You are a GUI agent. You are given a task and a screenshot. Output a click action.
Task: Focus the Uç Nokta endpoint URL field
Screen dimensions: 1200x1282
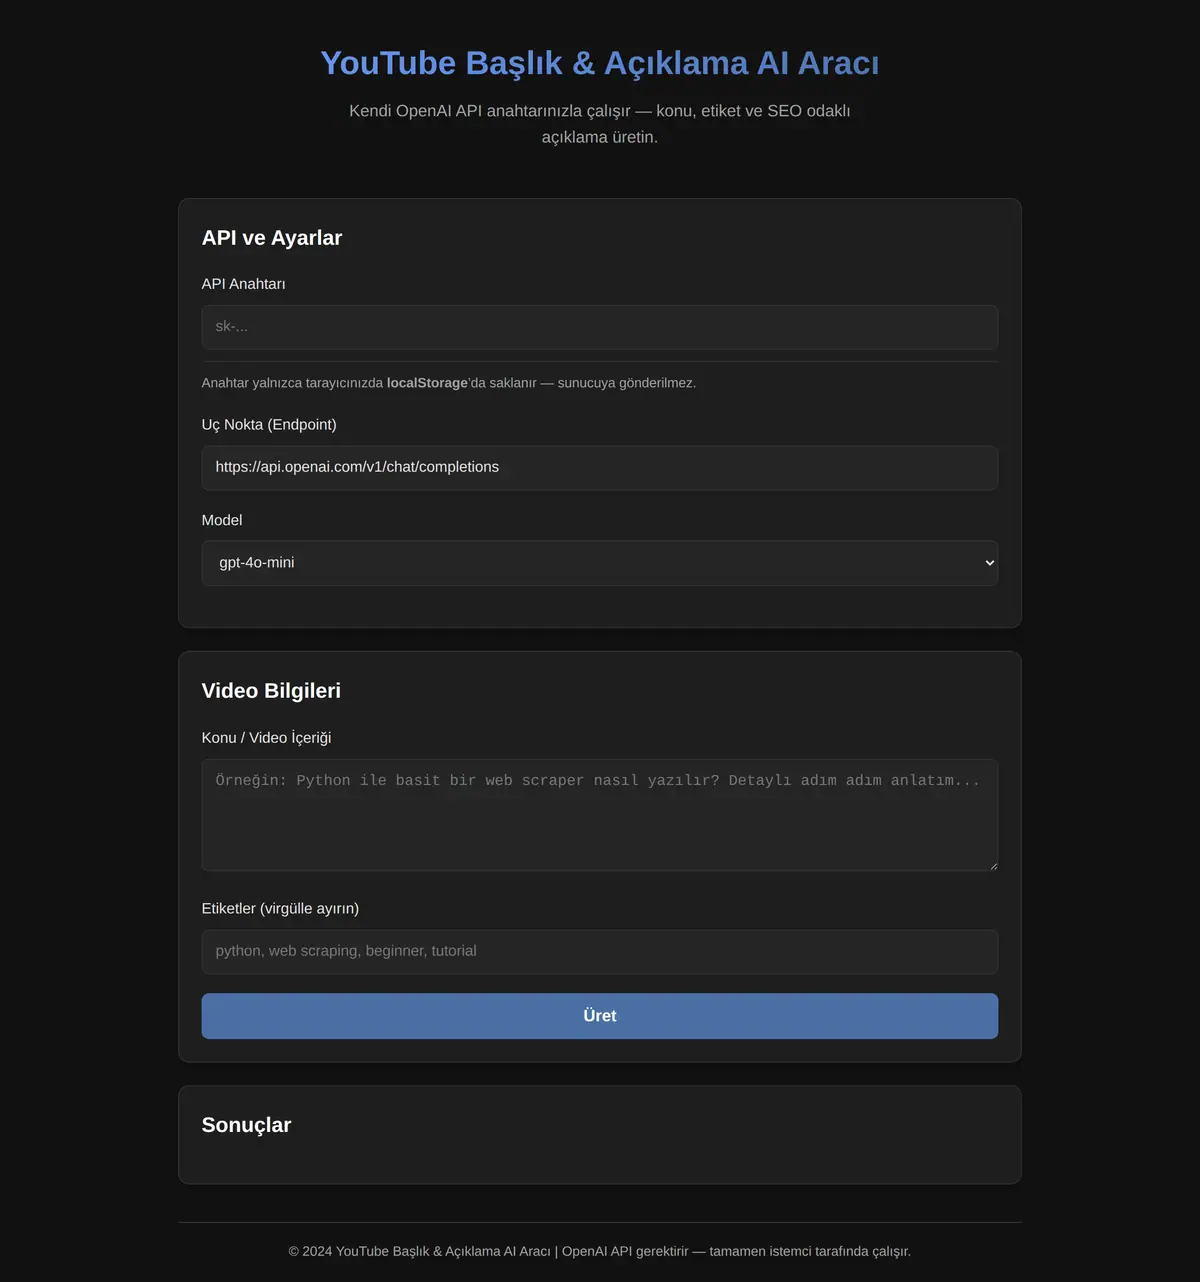coord(599,468)
